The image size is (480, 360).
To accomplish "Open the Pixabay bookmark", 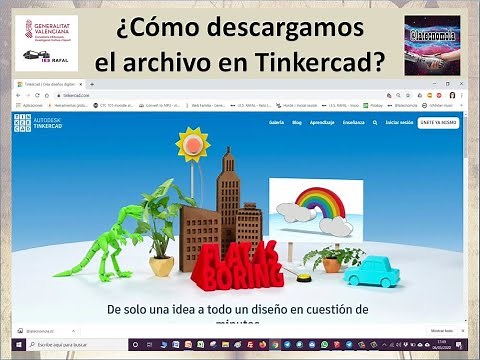I will point(373,105).
